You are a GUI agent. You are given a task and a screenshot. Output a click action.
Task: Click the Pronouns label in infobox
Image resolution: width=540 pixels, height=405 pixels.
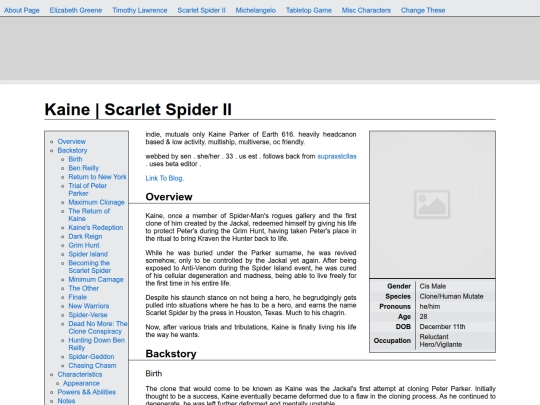click(395, 307)
